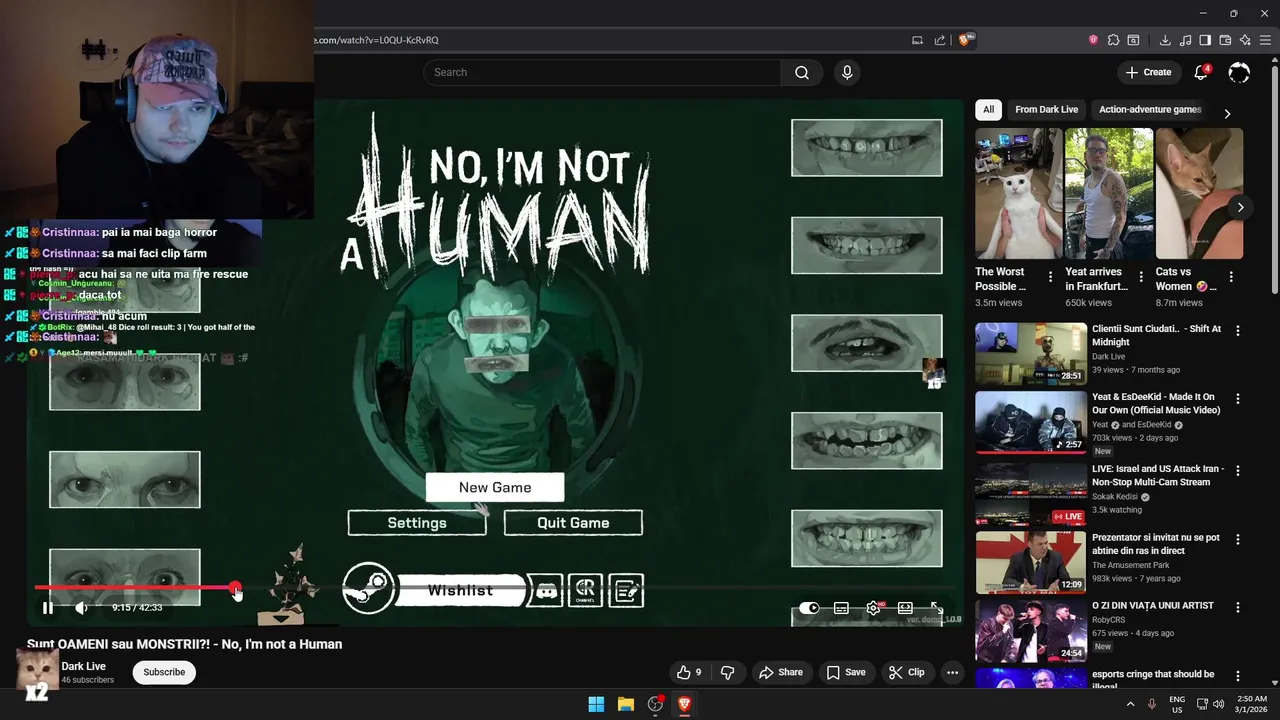Image resolution: width=1280 pixels, height=720 pixels.
Task: Show more filter chips with arrow
Action: [x=1227, y=113]
